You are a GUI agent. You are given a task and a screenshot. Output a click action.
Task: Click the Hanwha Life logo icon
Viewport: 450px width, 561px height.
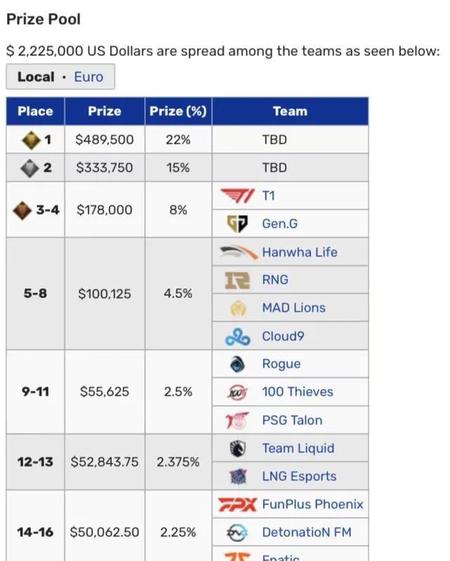[x=238, y=252]
